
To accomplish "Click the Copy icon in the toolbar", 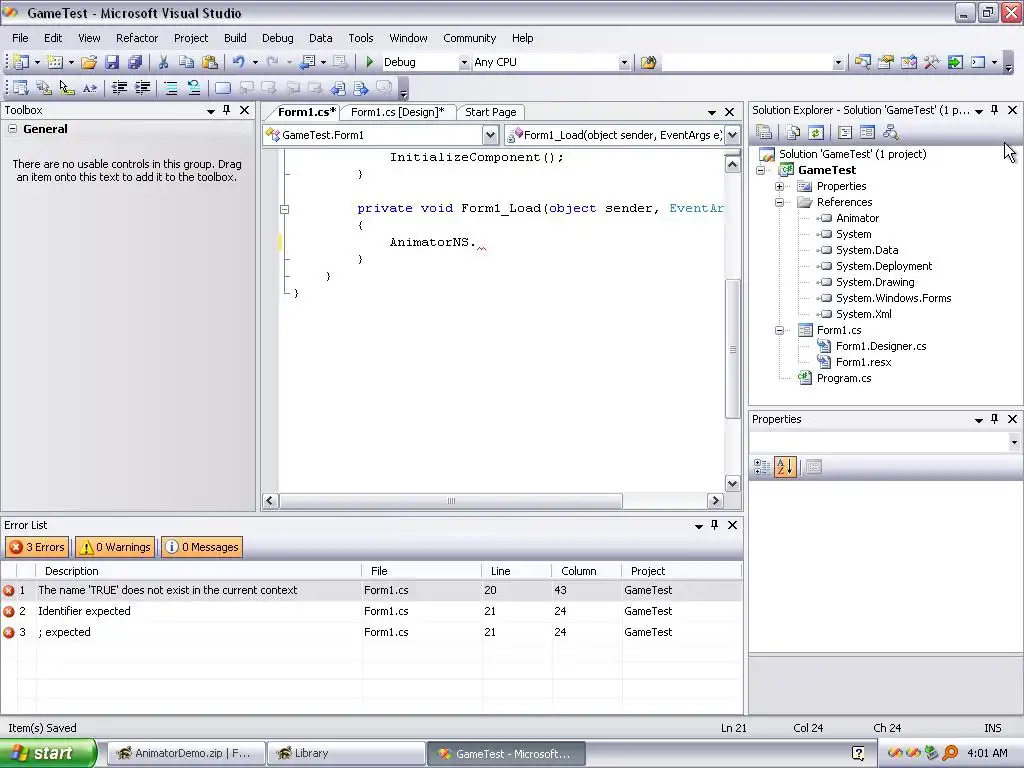I will 186,62.
